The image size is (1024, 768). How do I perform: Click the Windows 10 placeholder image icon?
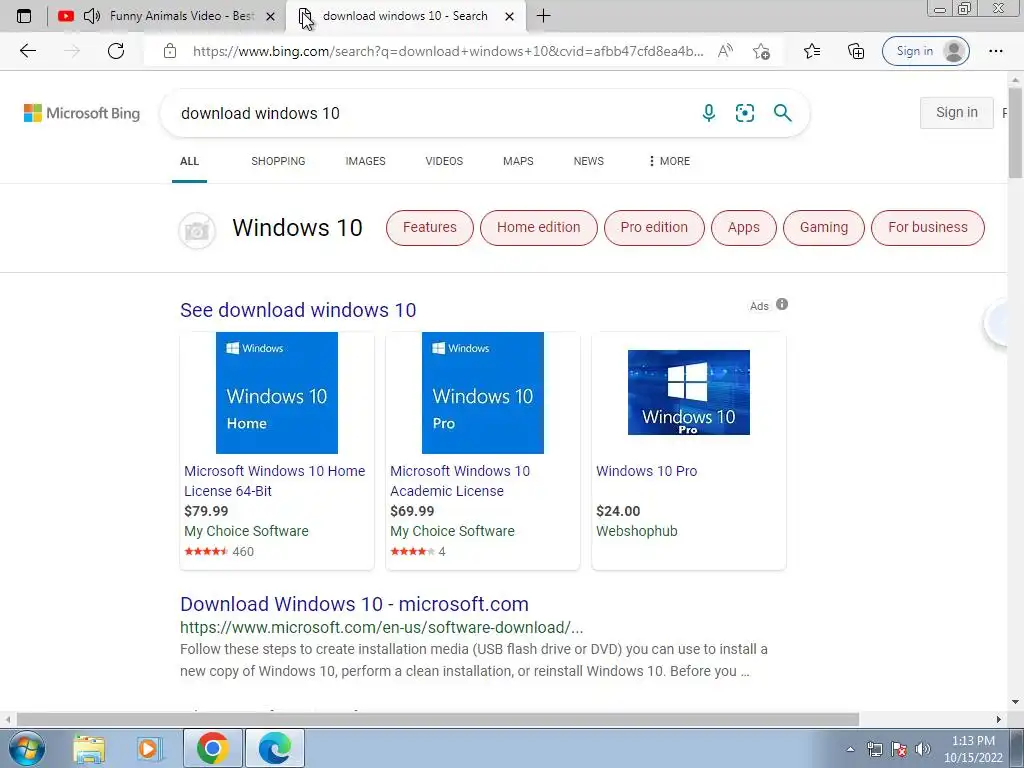coord(197,231)
